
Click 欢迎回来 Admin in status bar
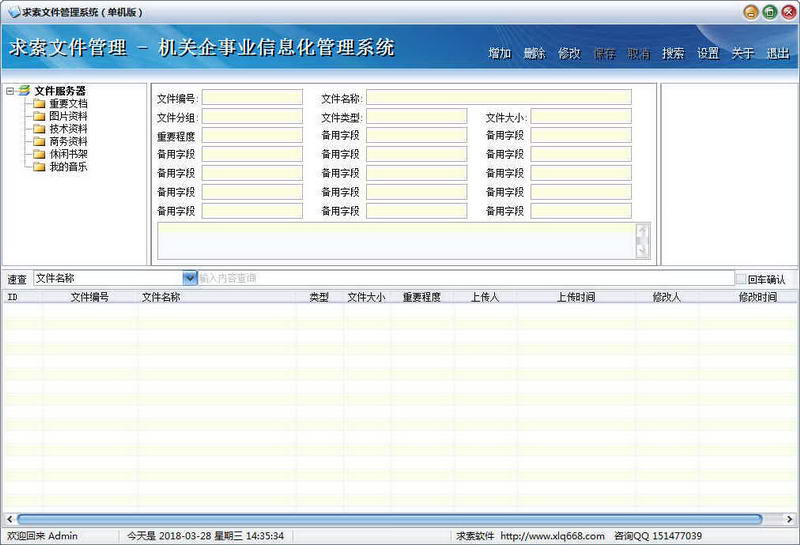(42, 536)
